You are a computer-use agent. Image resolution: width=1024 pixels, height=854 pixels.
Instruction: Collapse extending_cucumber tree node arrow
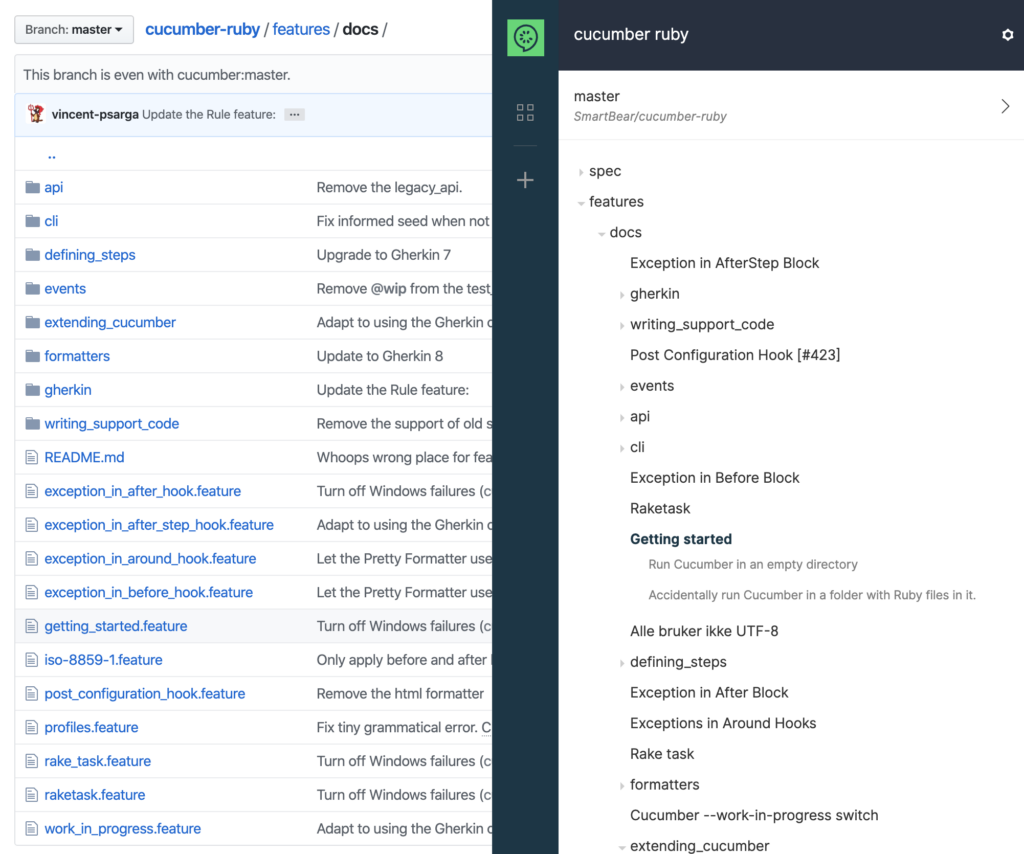click(x=622, y=847)
